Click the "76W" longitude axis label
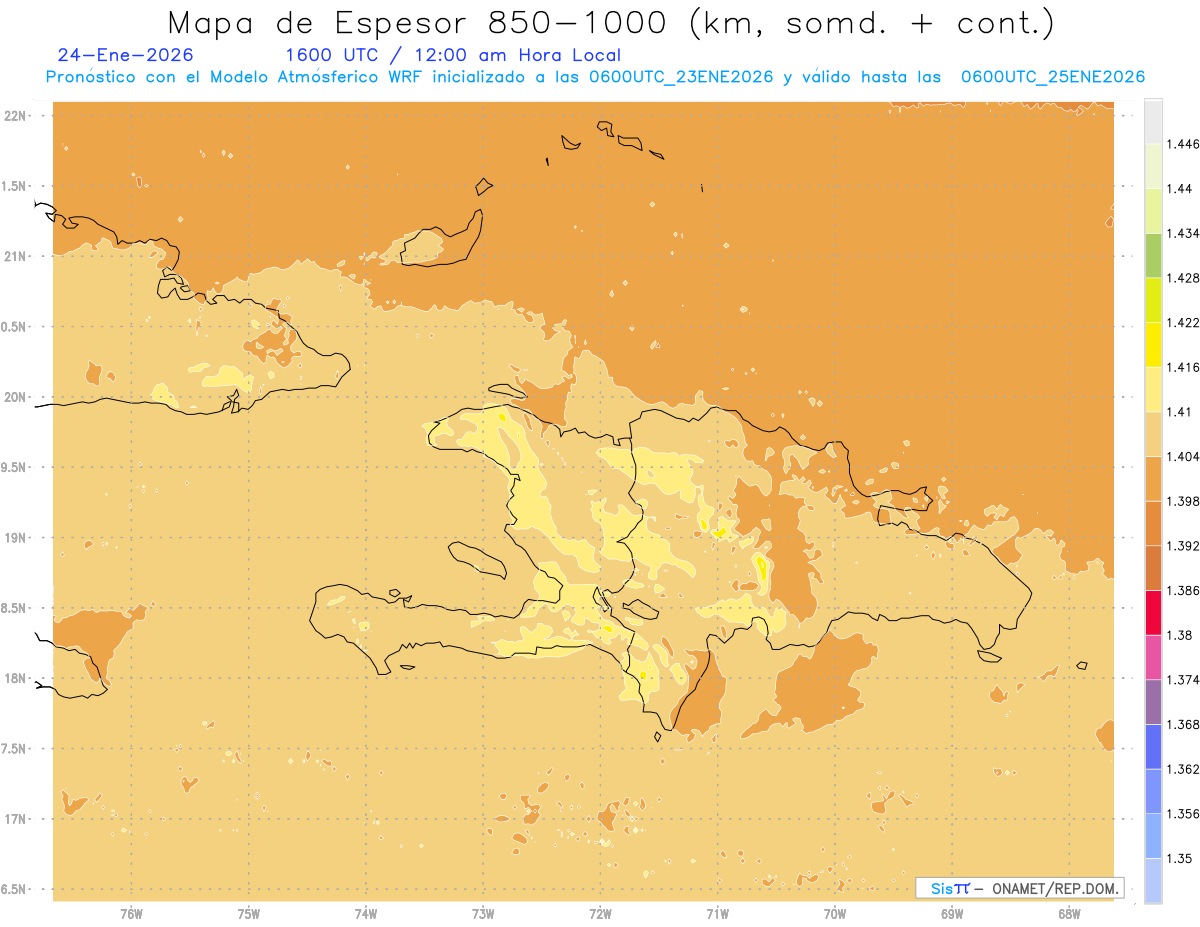The width and height of the screenshot is (1200, 927). [x=131, y=914]
